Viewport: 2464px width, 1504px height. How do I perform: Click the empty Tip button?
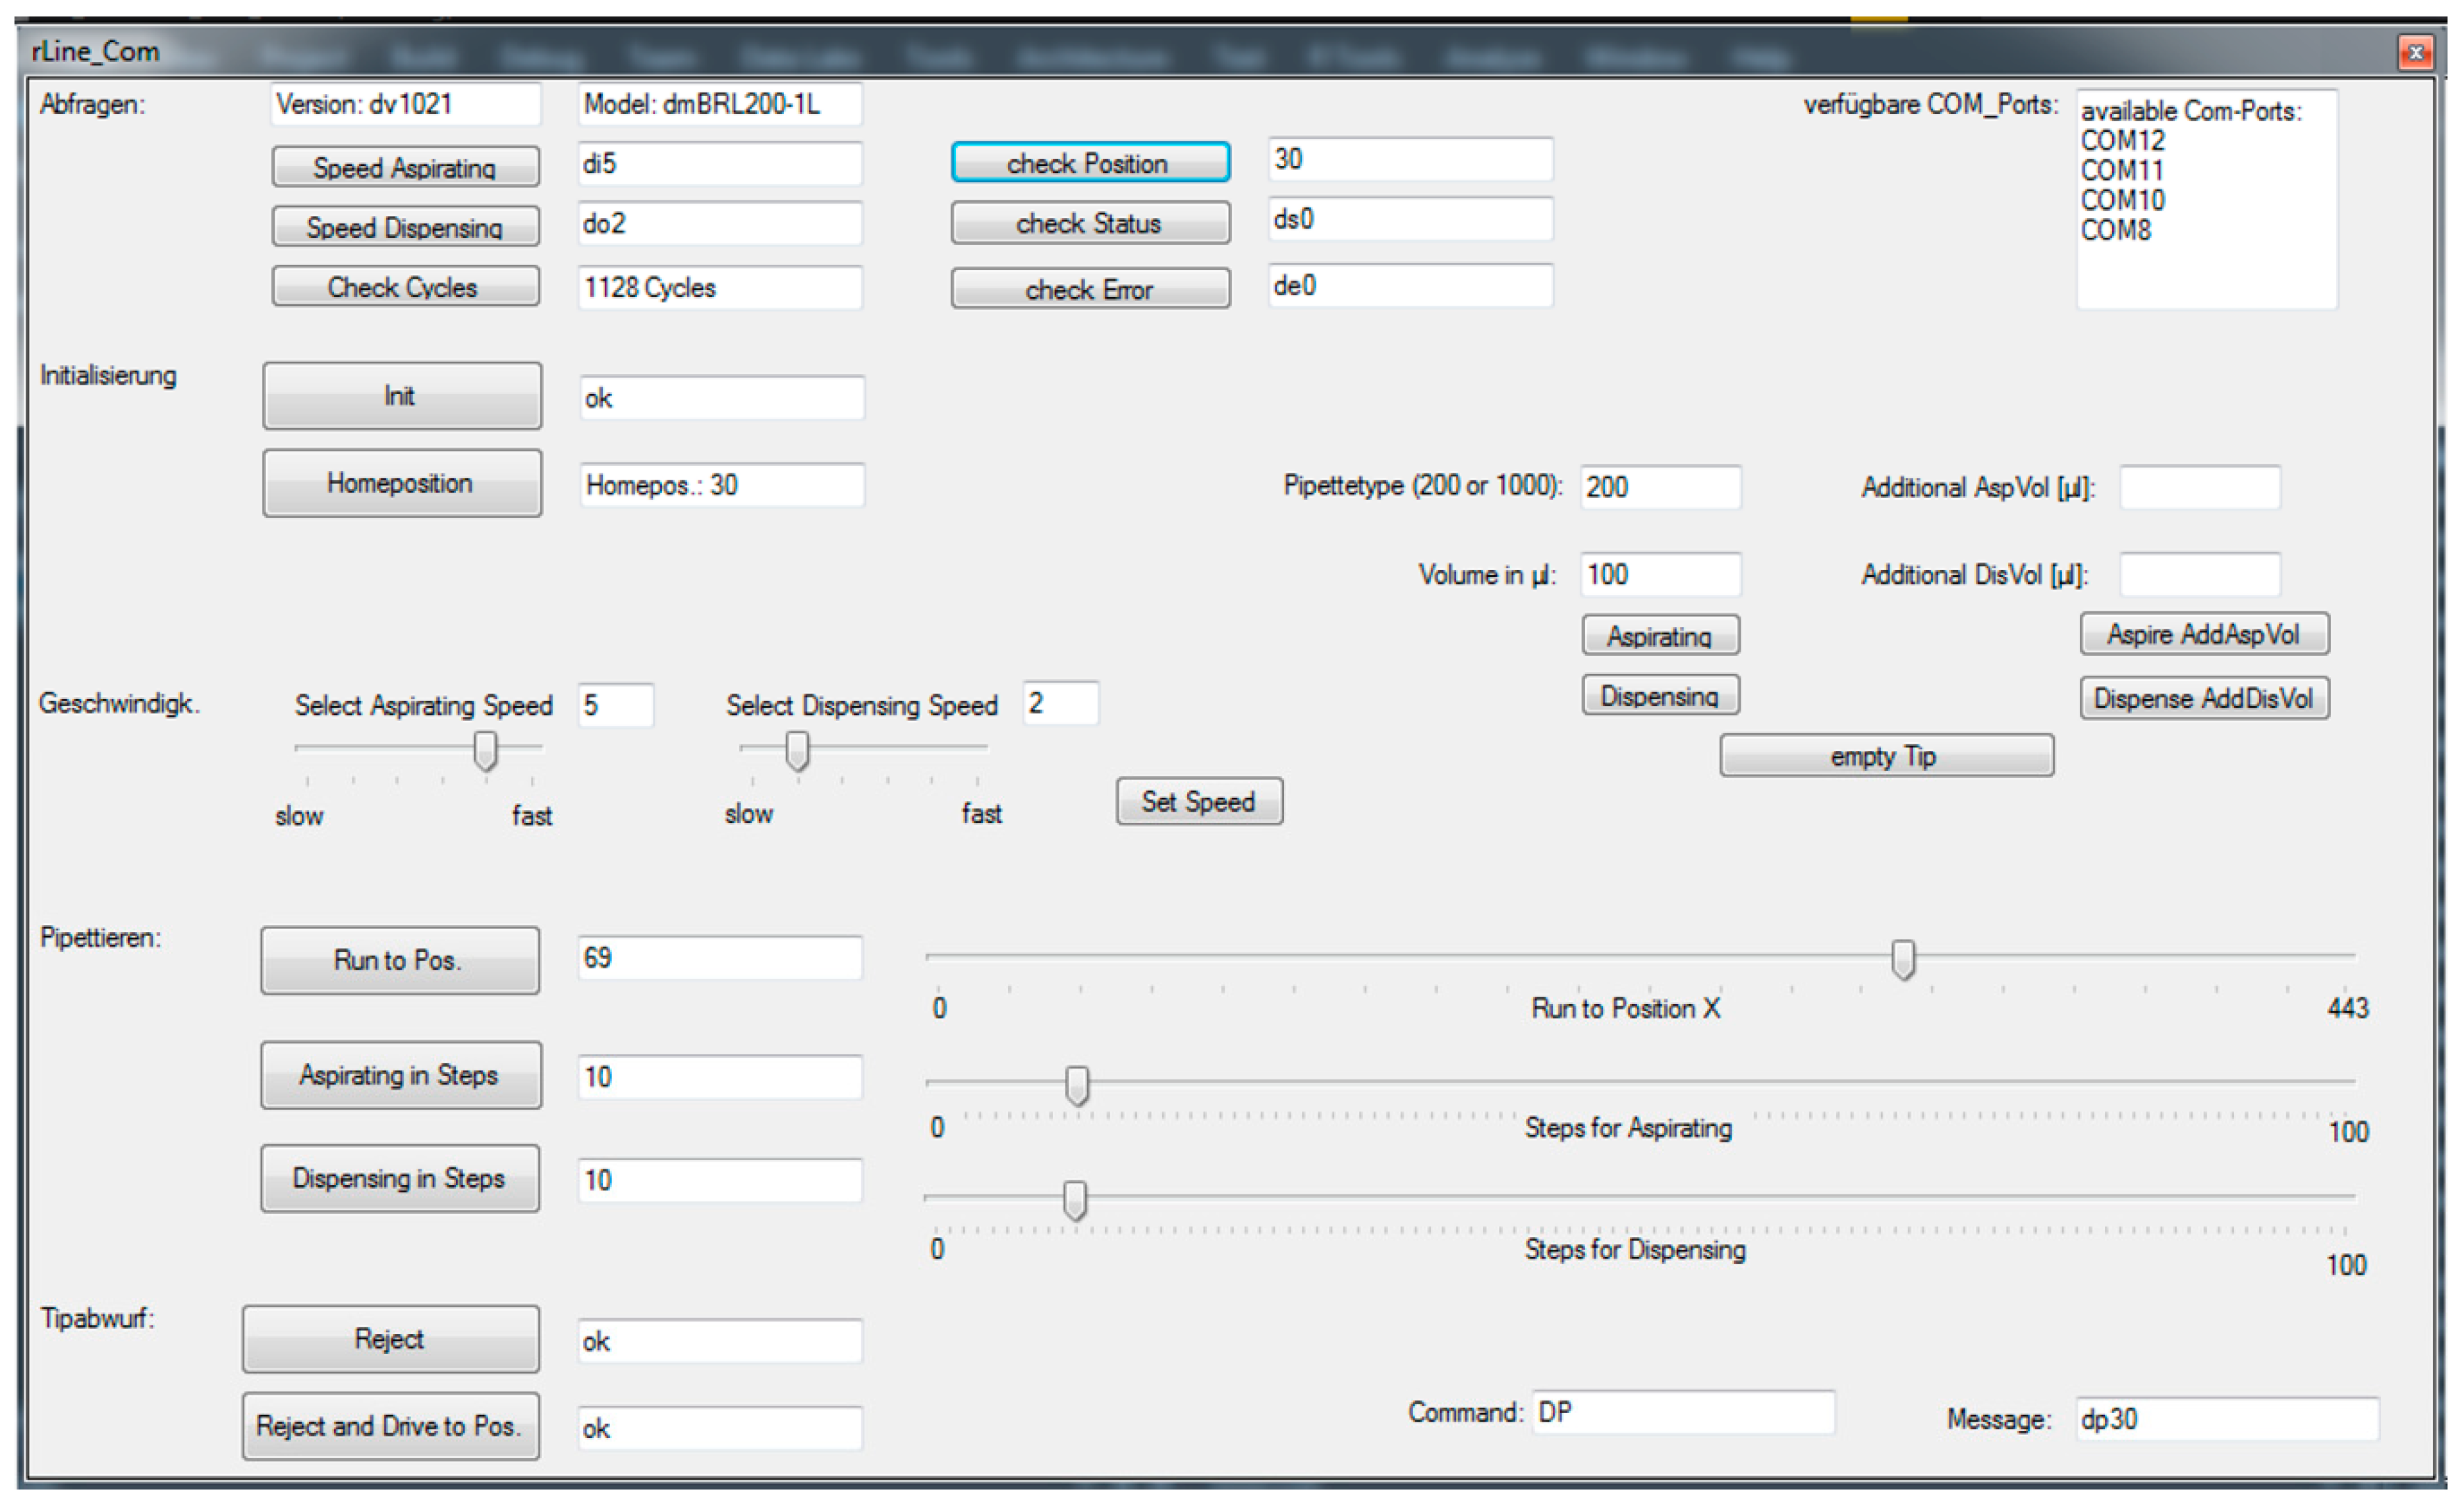click(x=1886, y=756)
